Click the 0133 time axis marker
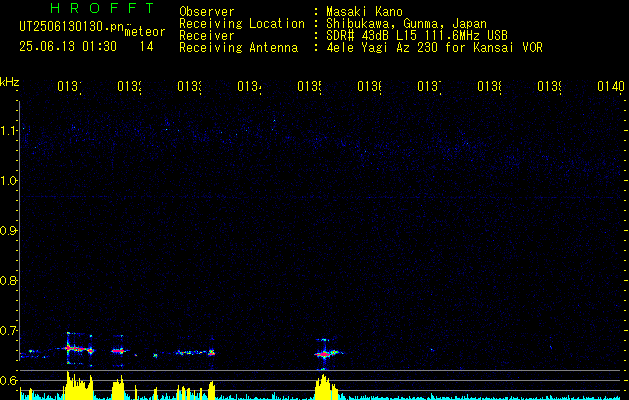Viewport: 629px width, 400px height. [x=189, y=86]
